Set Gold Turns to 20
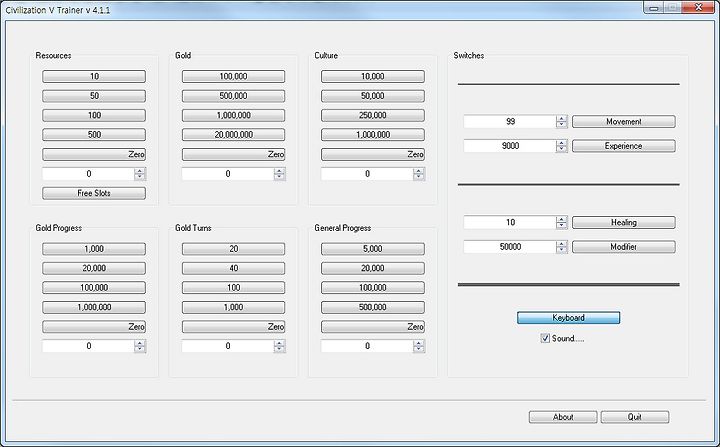Image resolution: width=720 pixels, height=447 pixels. (233, 249)
